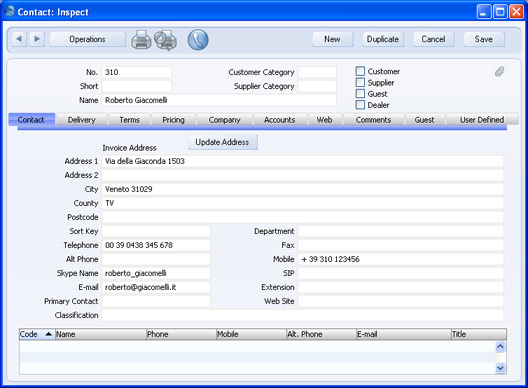Viewport: 528px width, 388px height.
Task: Click the Short field
Action: tap(136, 86)
